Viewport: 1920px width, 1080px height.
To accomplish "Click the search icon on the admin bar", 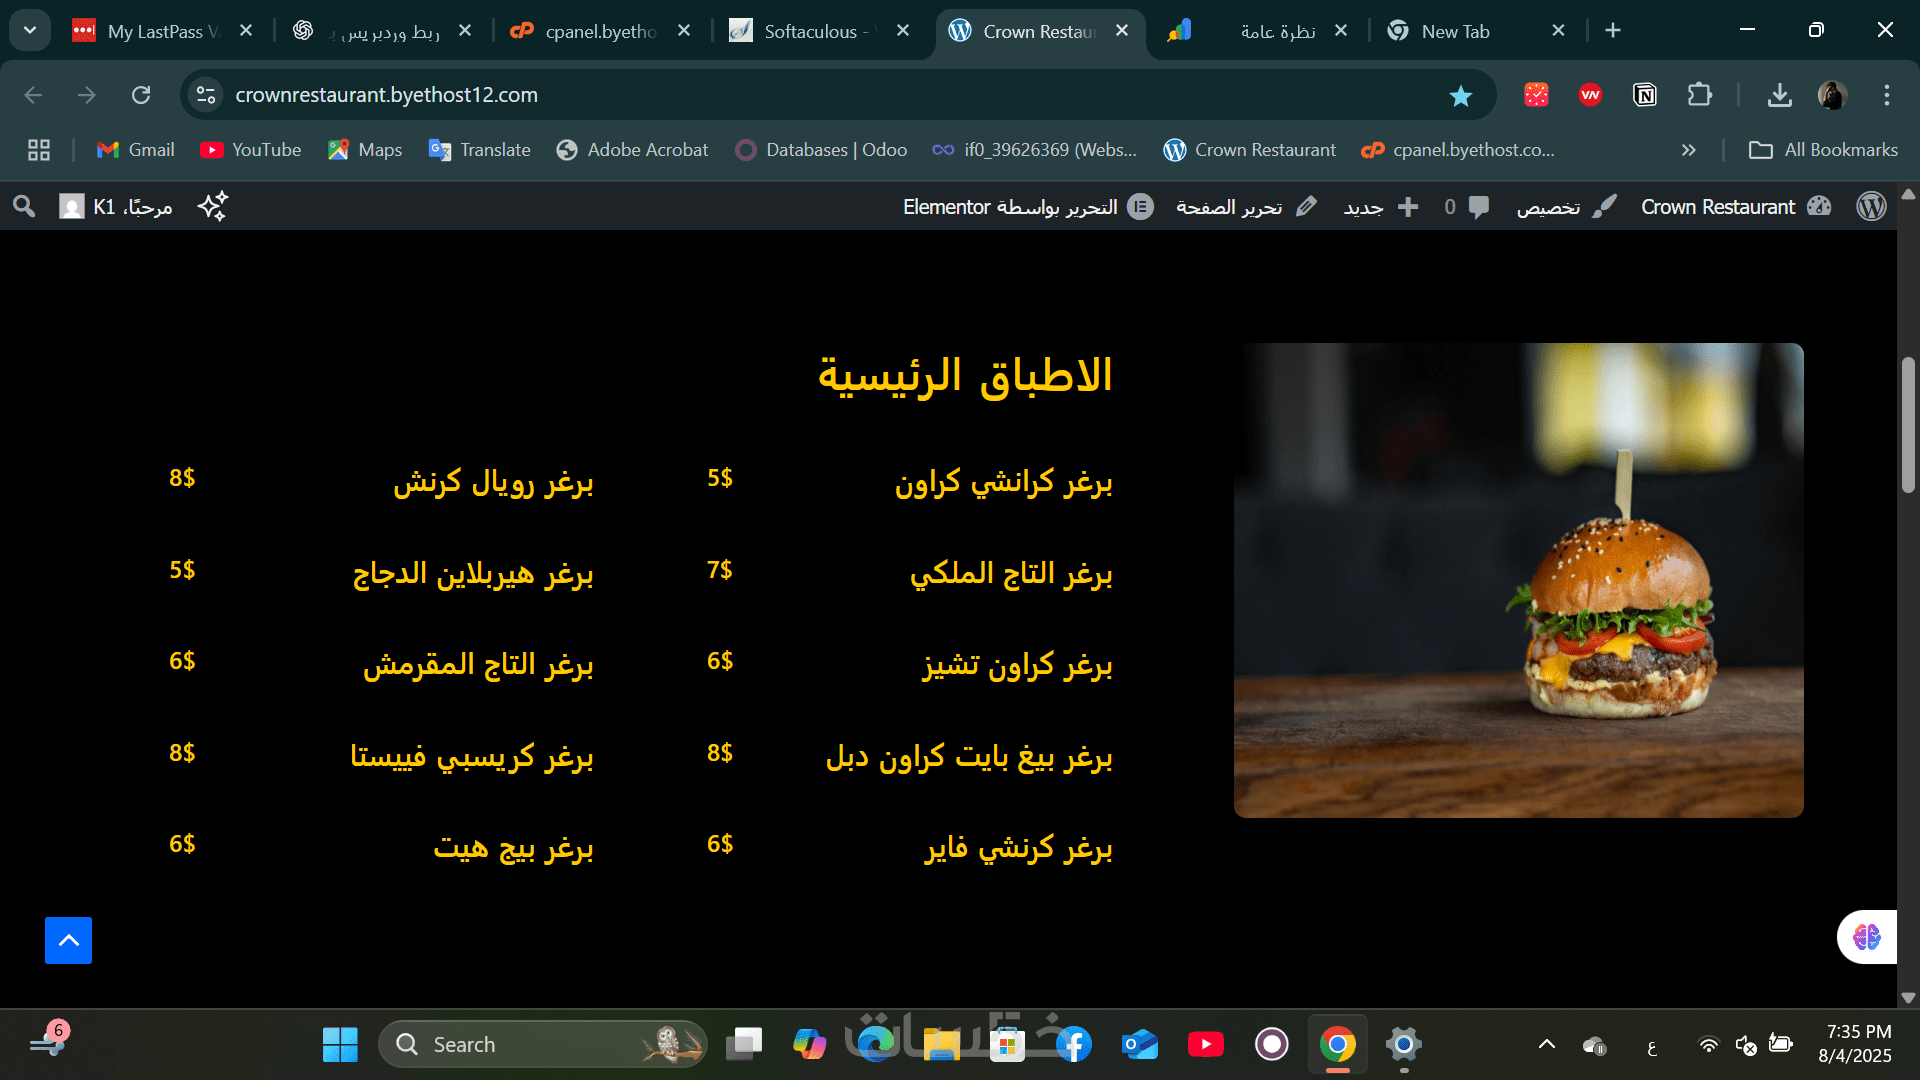I will click(23, 206).
